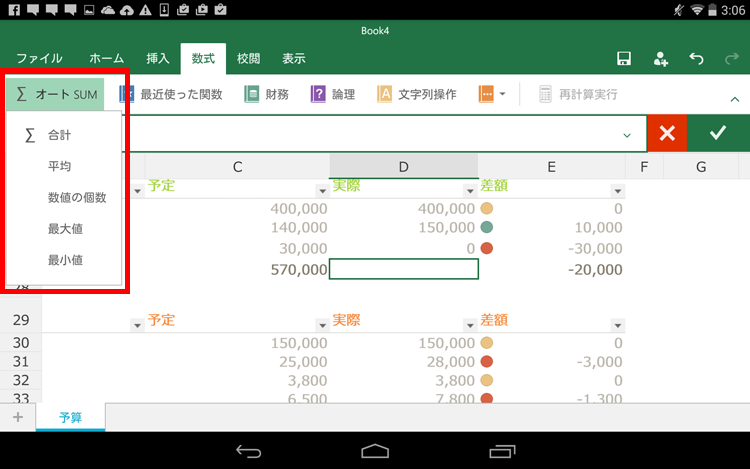Open the 財務 financial functions
The image size is (750, 469).
267,95
